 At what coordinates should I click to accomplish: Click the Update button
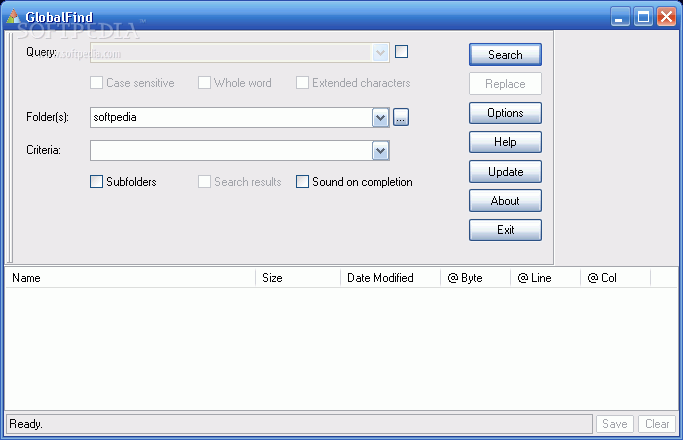505,172
